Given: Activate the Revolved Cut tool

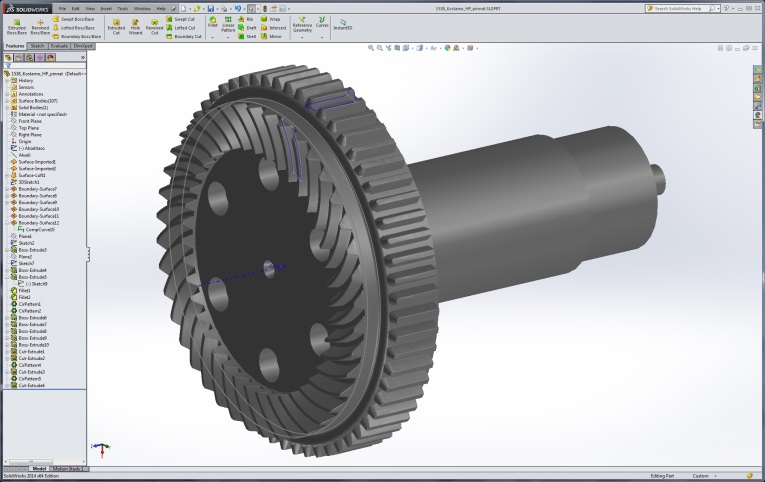Looking at the screenshot, I should (154, 27).
